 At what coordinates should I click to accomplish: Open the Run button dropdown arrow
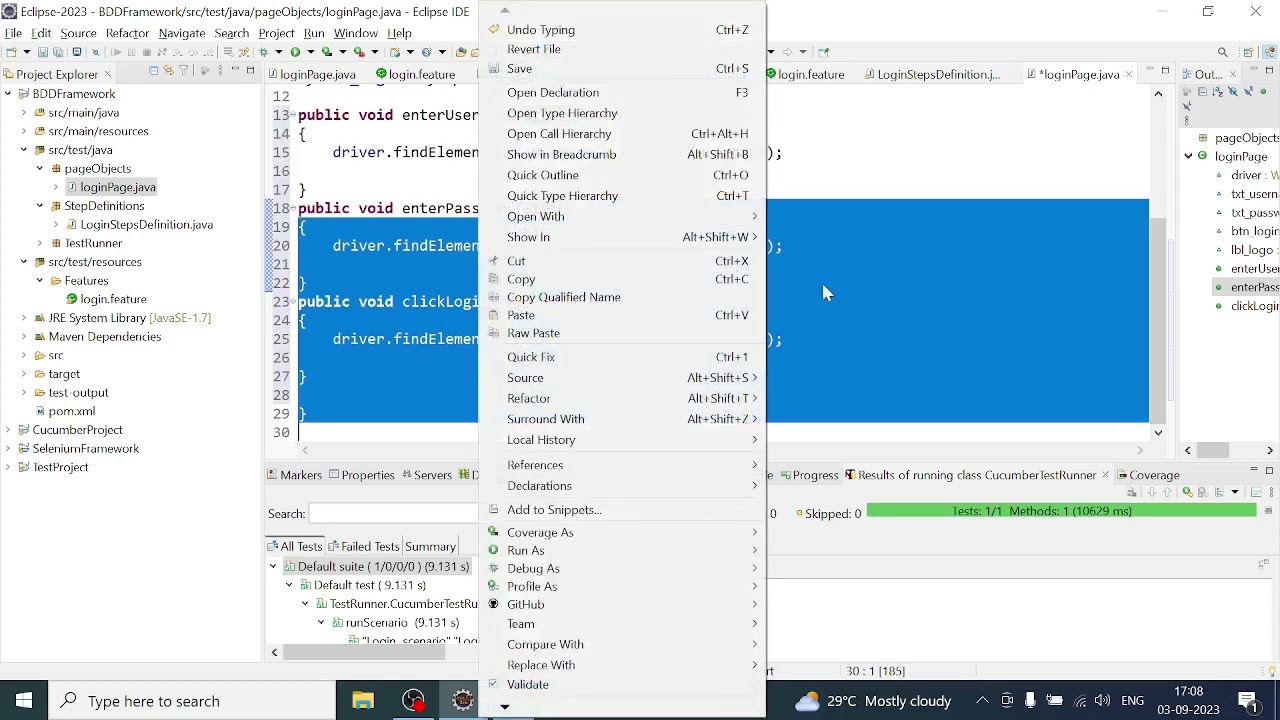click(311, 52)
